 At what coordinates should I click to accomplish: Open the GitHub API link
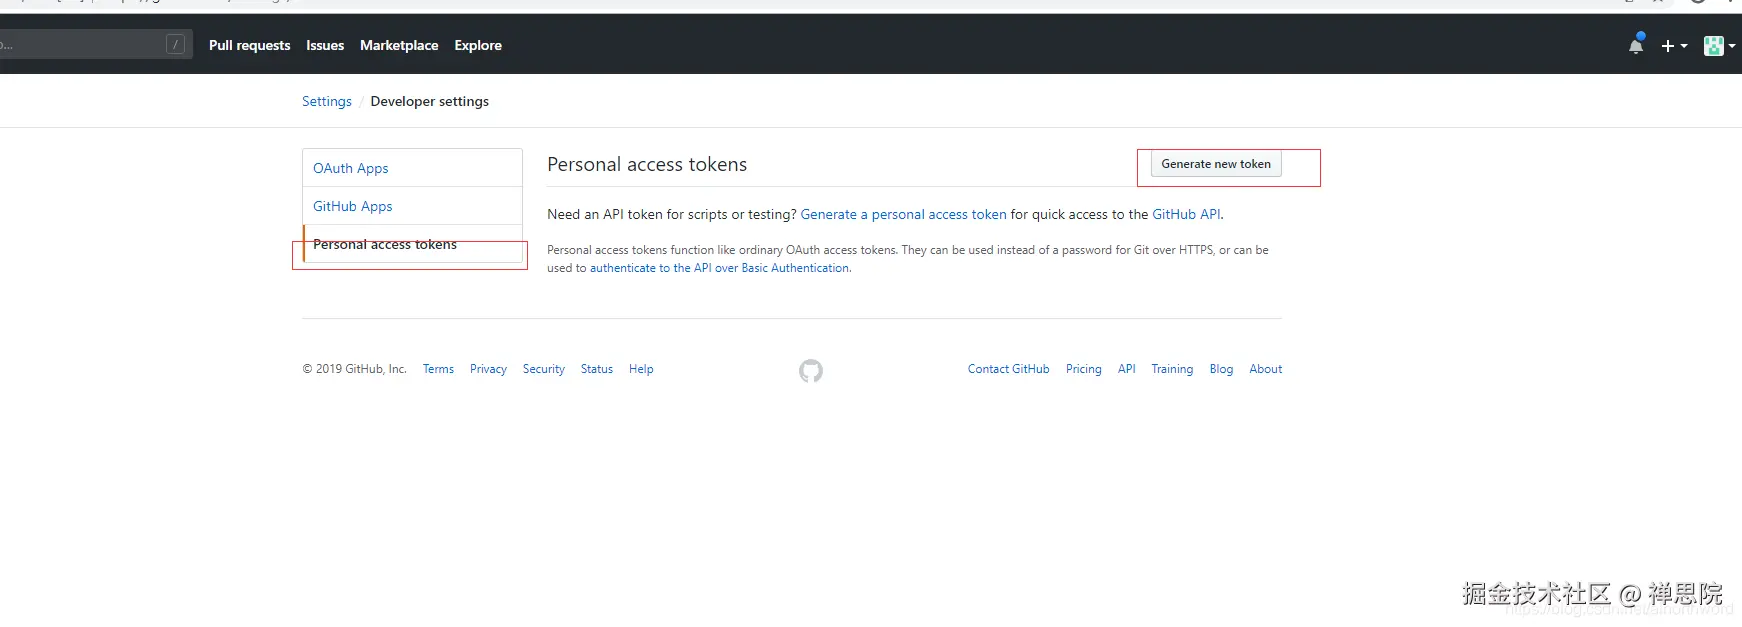point(1186,214)
